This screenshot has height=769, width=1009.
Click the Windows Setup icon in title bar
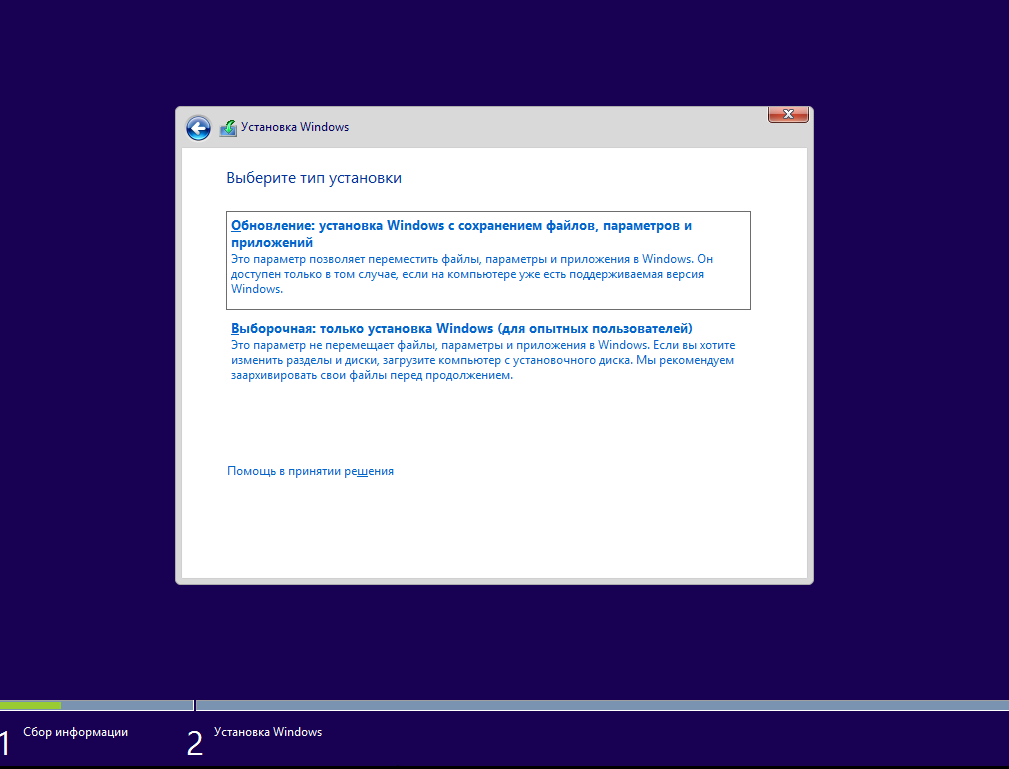228,128
